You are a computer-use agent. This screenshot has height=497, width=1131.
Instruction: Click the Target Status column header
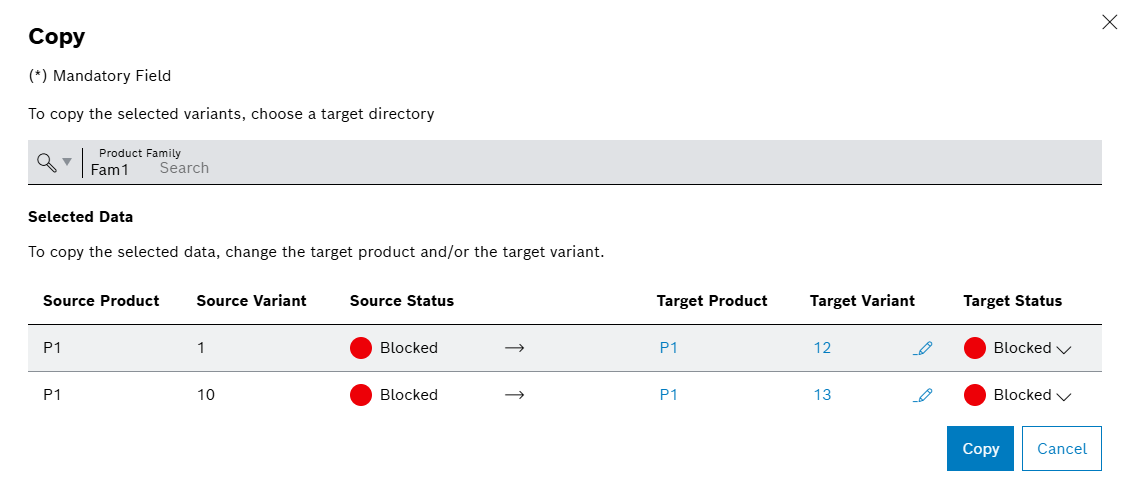pos(1012,301)
